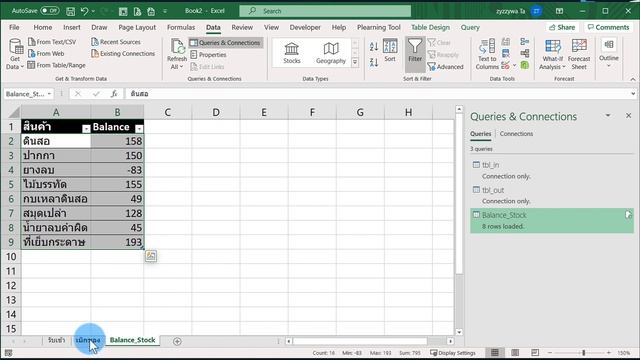Zoom out with minus button
Screen dimensions: 640x360
click(550, 353)
